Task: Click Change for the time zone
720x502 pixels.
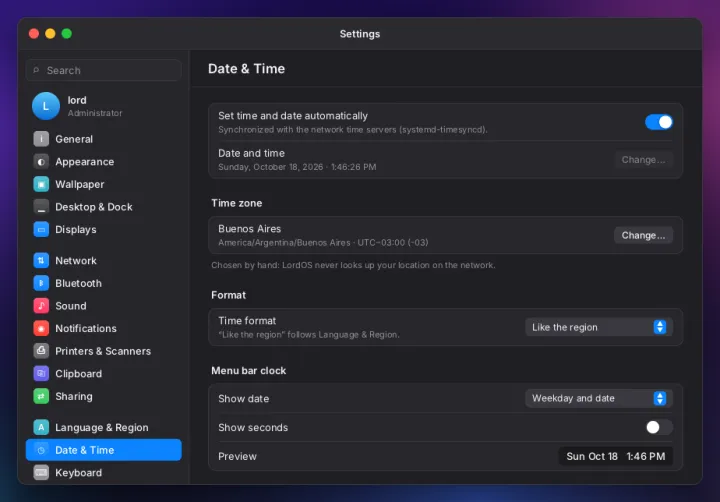Action: pos(643,235)
